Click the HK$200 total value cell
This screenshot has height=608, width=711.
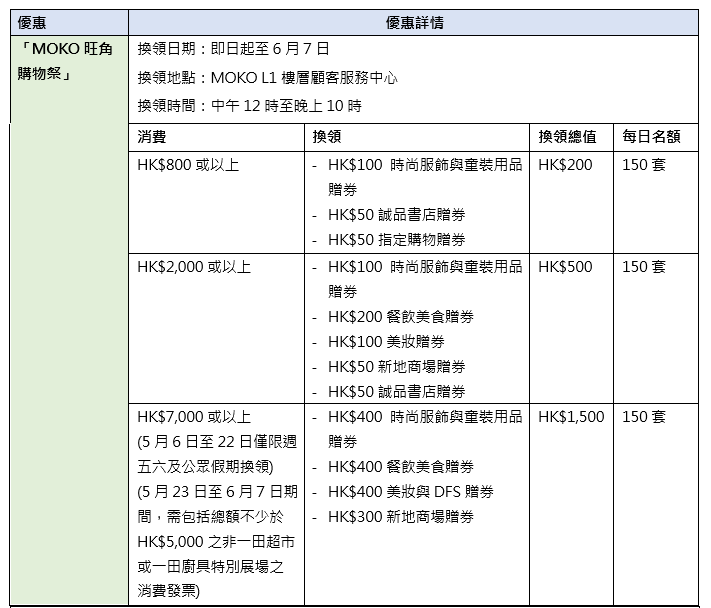[565, 165]
